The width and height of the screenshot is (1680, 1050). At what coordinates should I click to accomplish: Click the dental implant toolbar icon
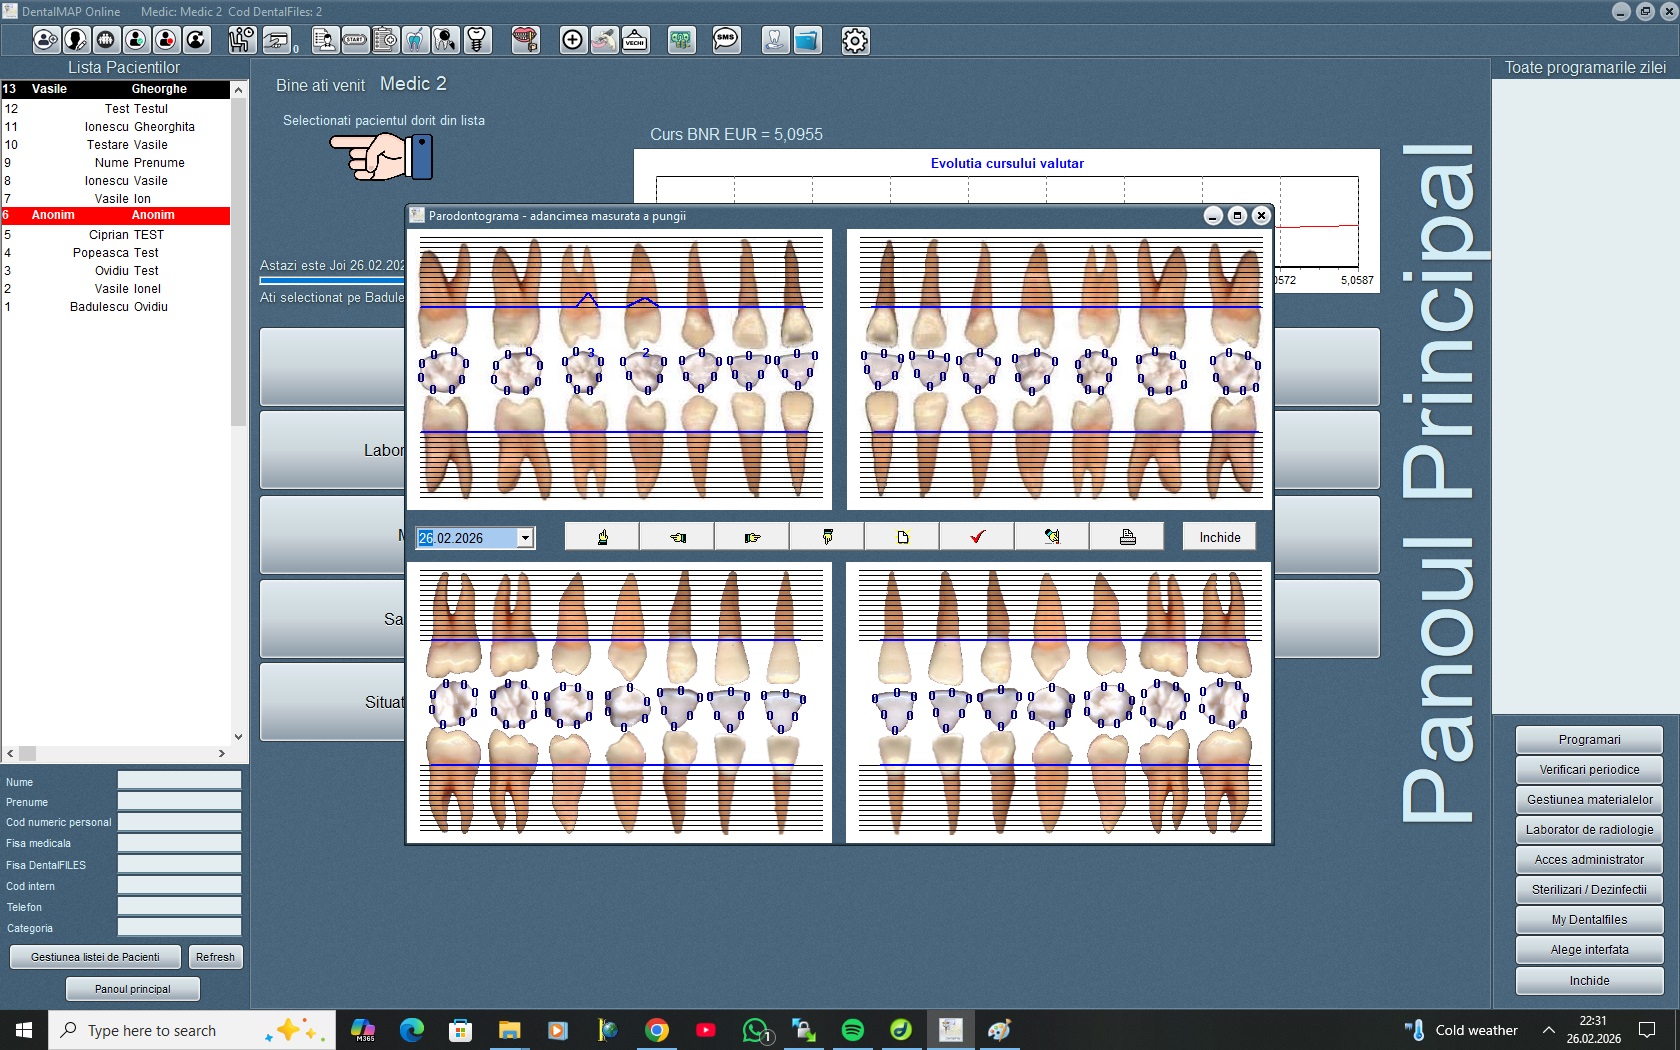pos(477,40)
